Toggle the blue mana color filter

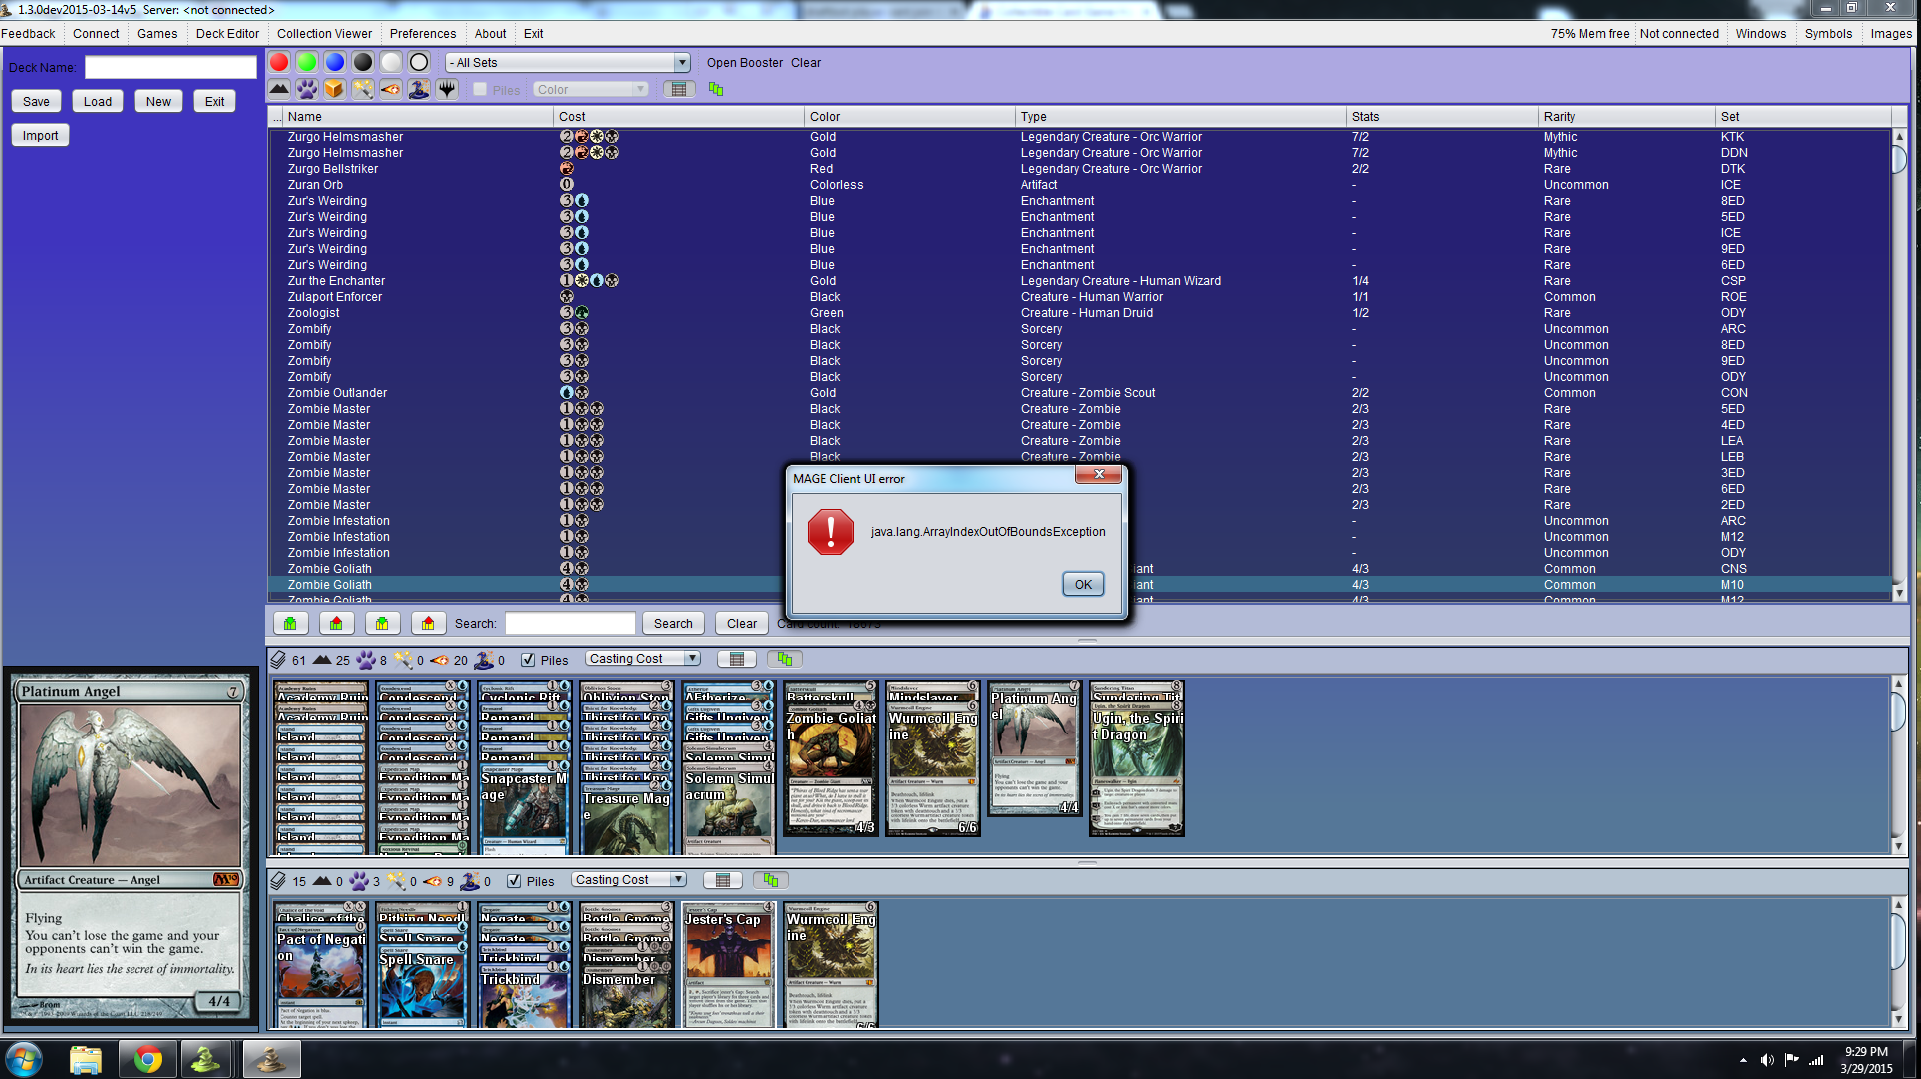coord(335,62)
